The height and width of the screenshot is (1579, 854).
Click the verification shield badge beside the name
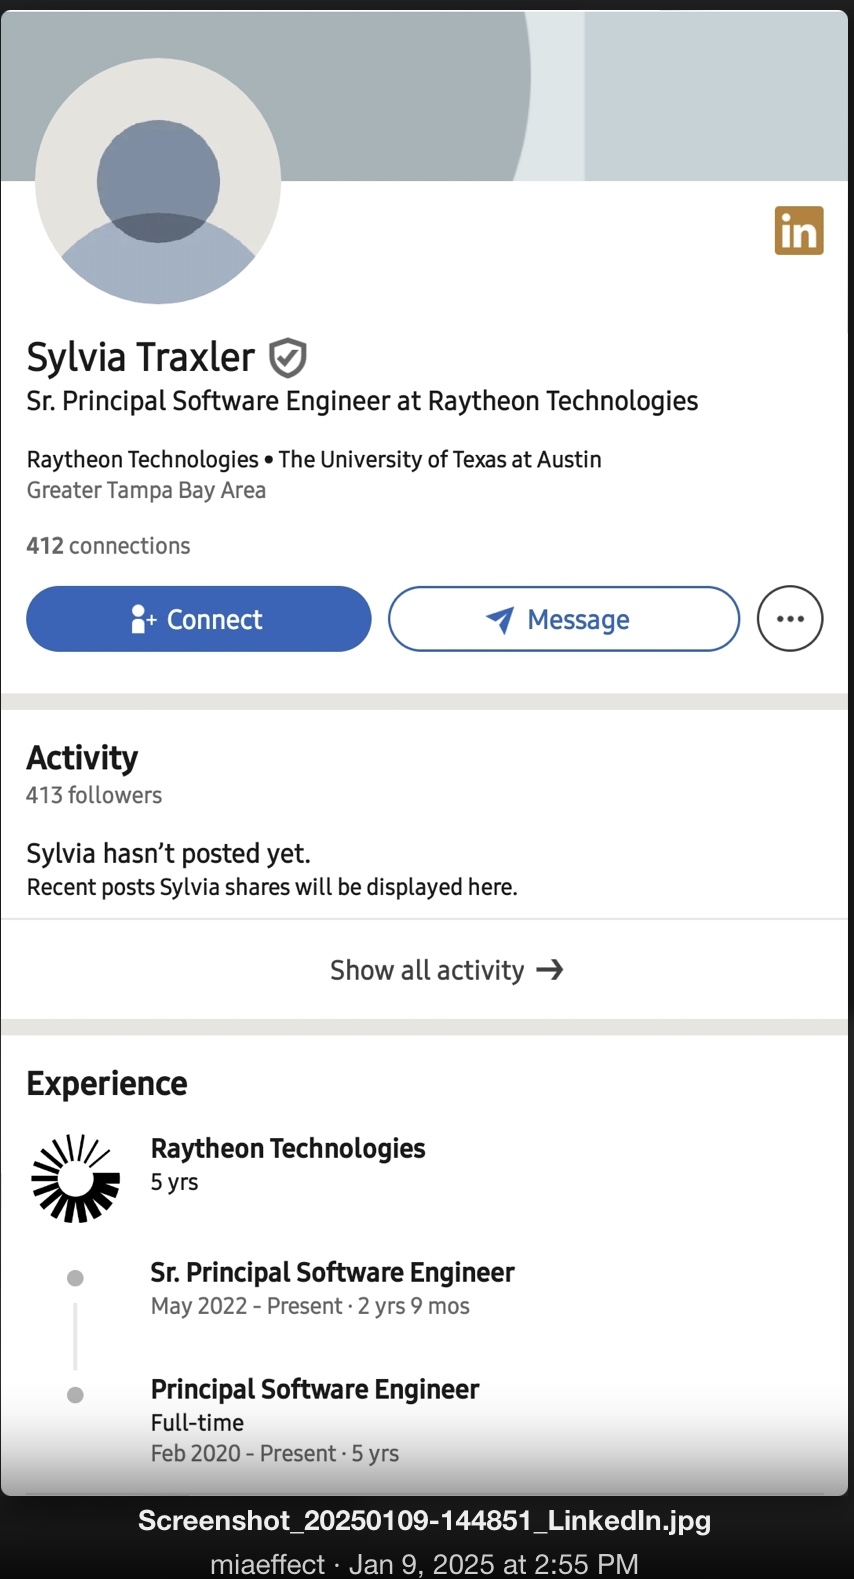click(x=288, y=358)
